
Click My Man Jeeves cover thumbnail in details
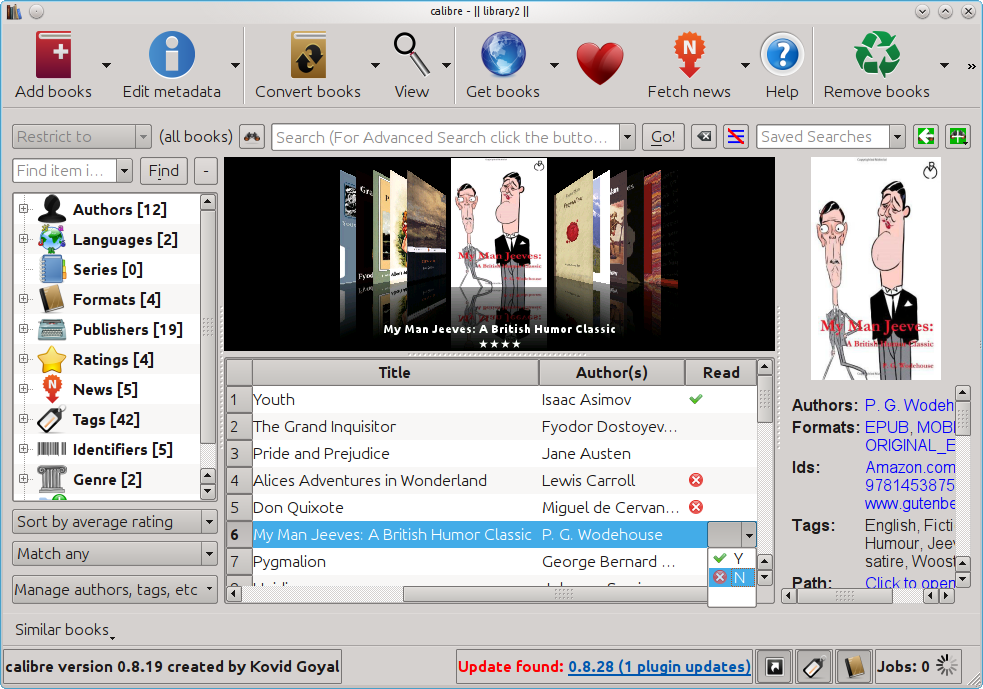[x=875, y=268]
